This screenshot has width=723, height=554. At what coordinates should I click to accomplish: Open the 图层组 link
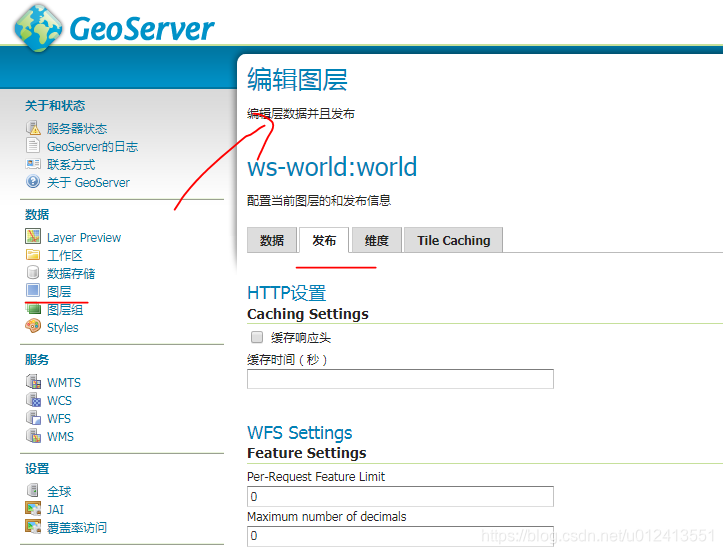click(x=65, y=310)
